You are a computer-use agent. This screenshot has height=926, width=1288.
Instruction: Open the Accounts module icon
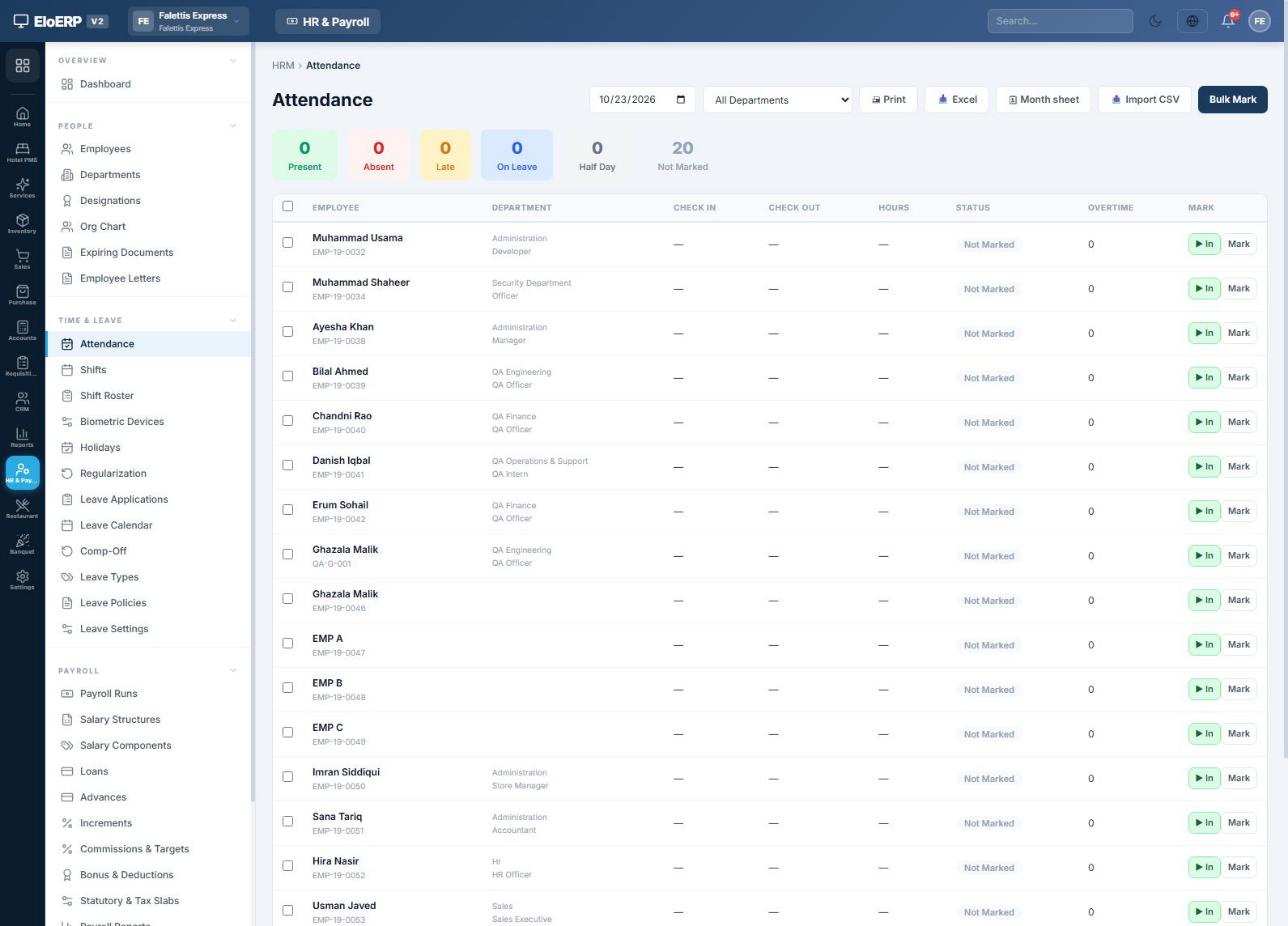(22, 331)
